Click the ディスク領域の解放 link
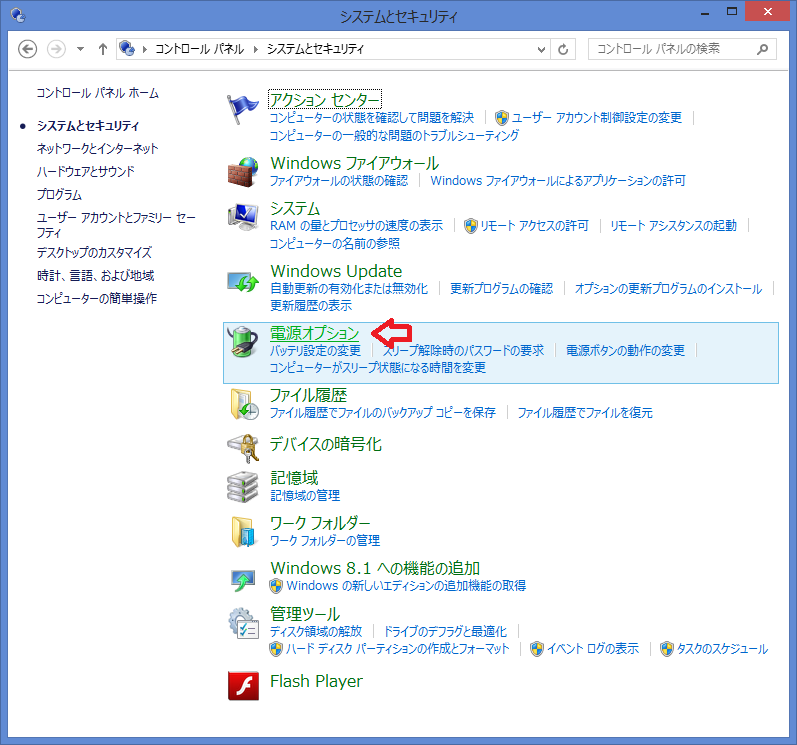 tap(316, 632)
